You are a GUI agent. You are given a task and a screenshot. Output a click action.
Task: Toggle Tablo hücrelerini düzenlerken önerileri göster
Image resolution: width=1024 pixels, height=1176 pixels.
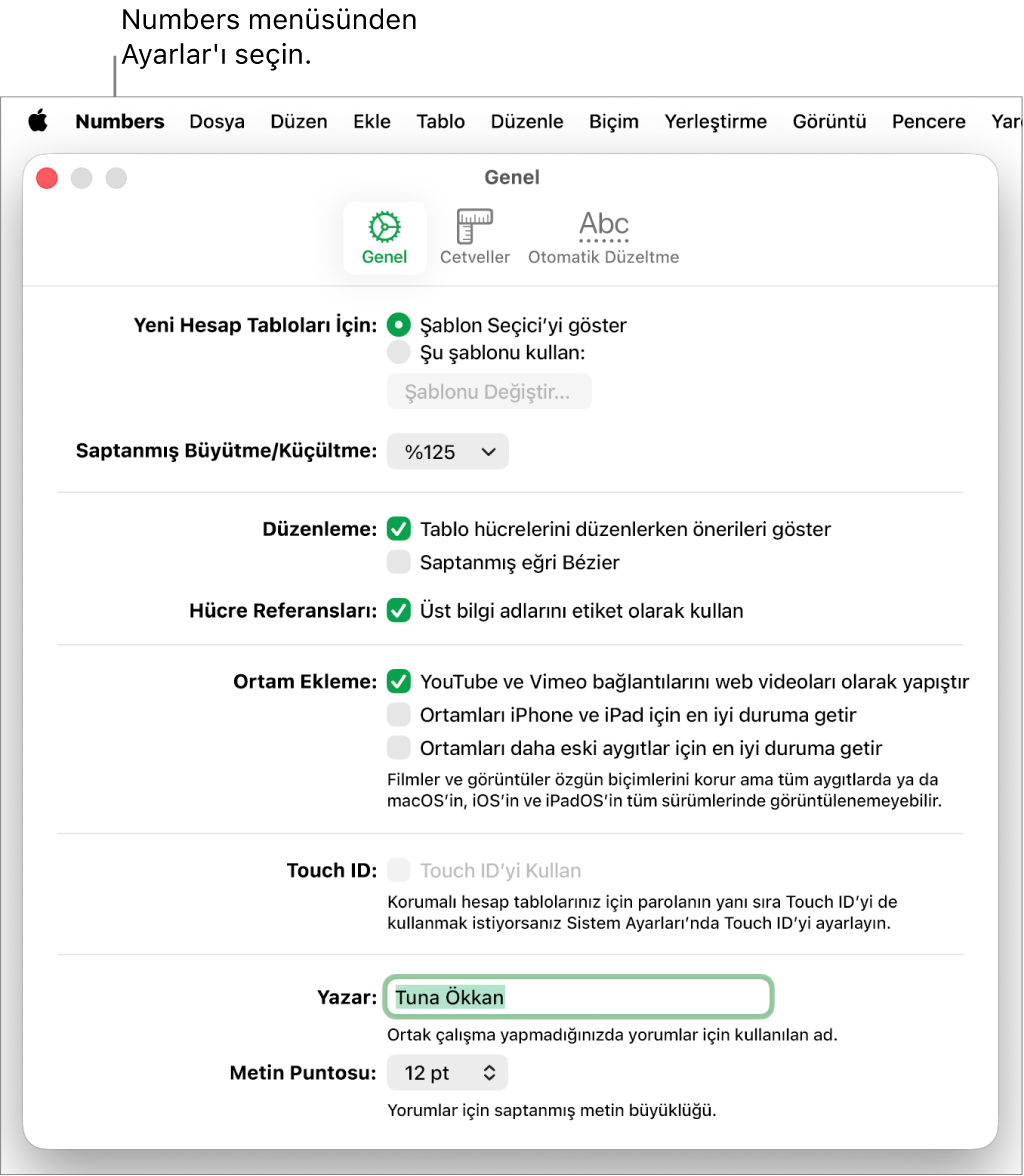tap(398, 529)
